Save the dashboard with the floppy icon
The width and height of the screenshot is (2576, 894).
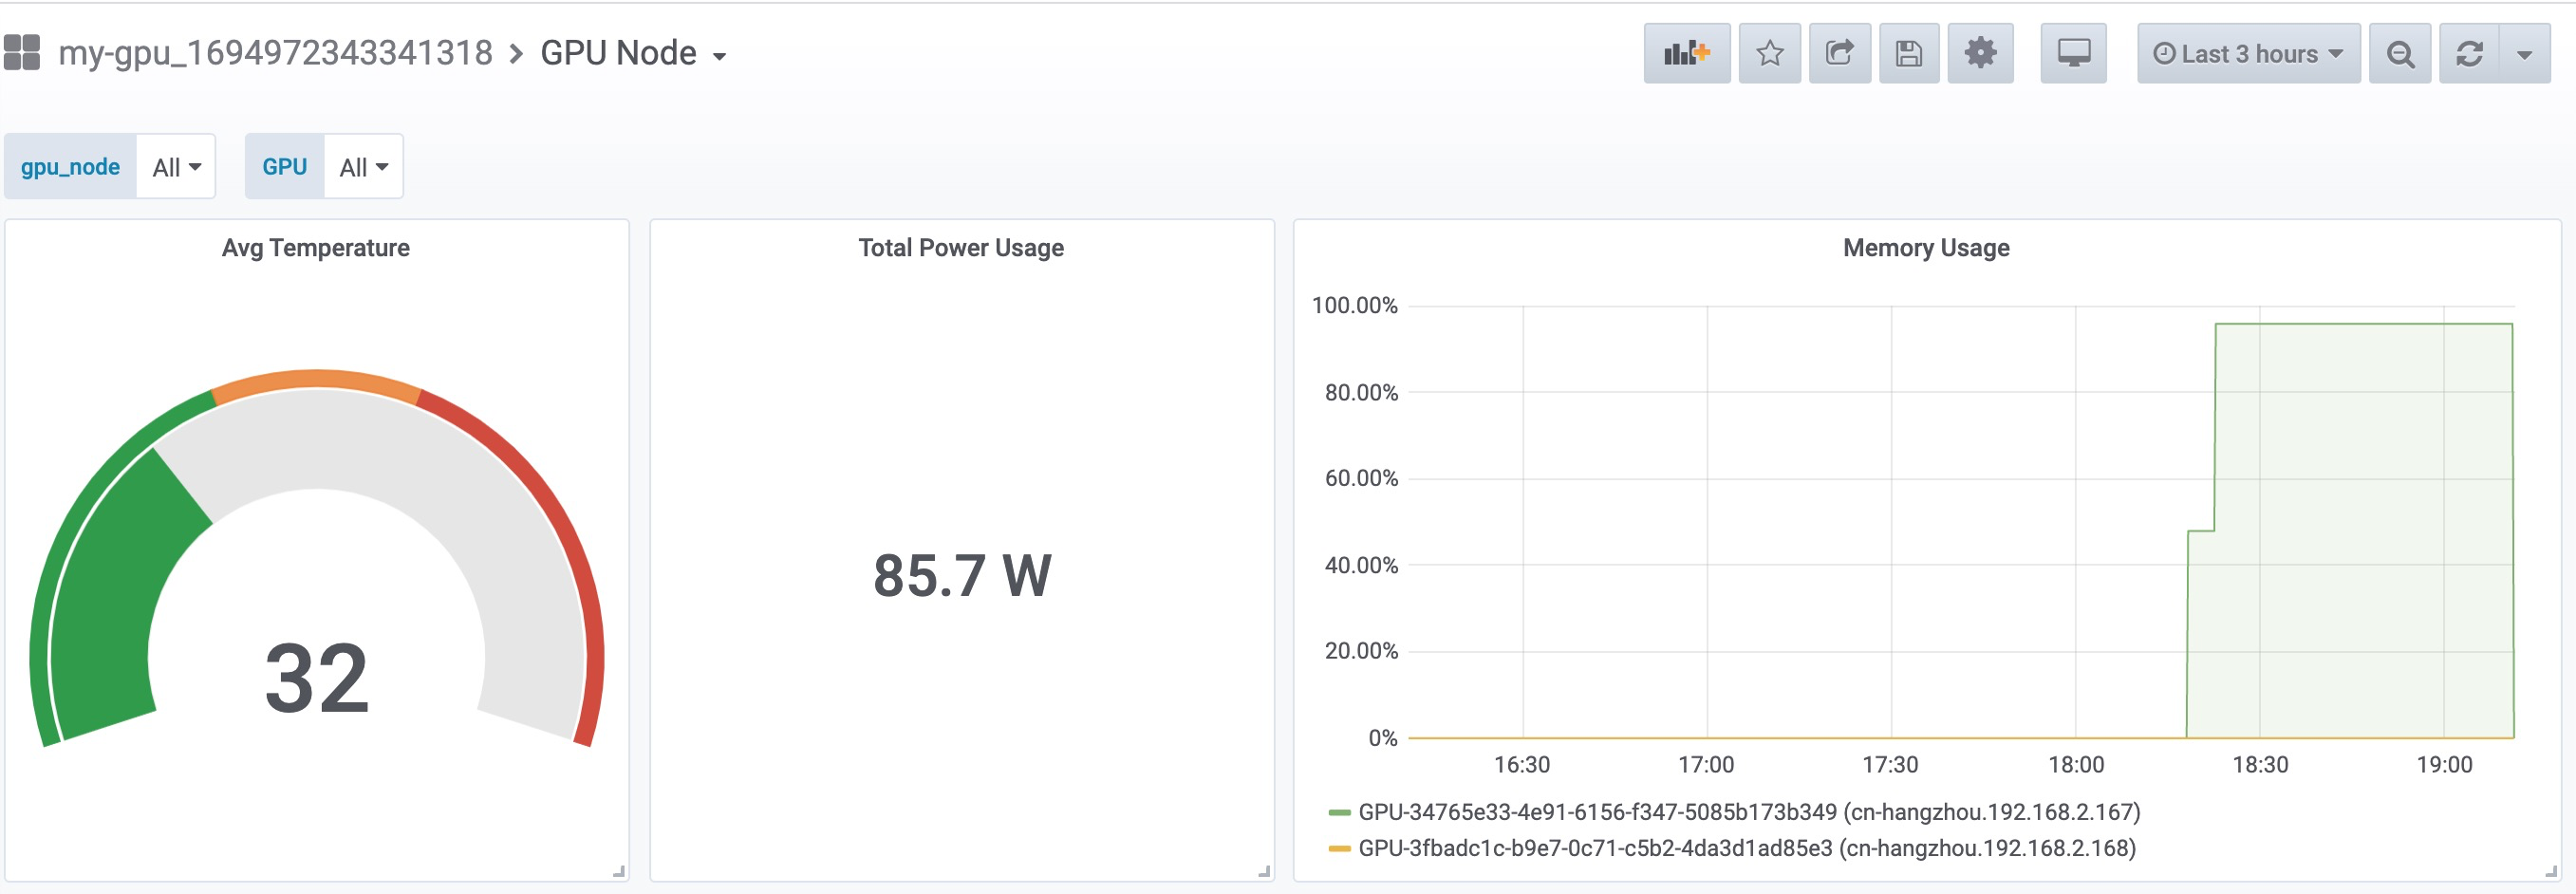(x=1909, y=53)
